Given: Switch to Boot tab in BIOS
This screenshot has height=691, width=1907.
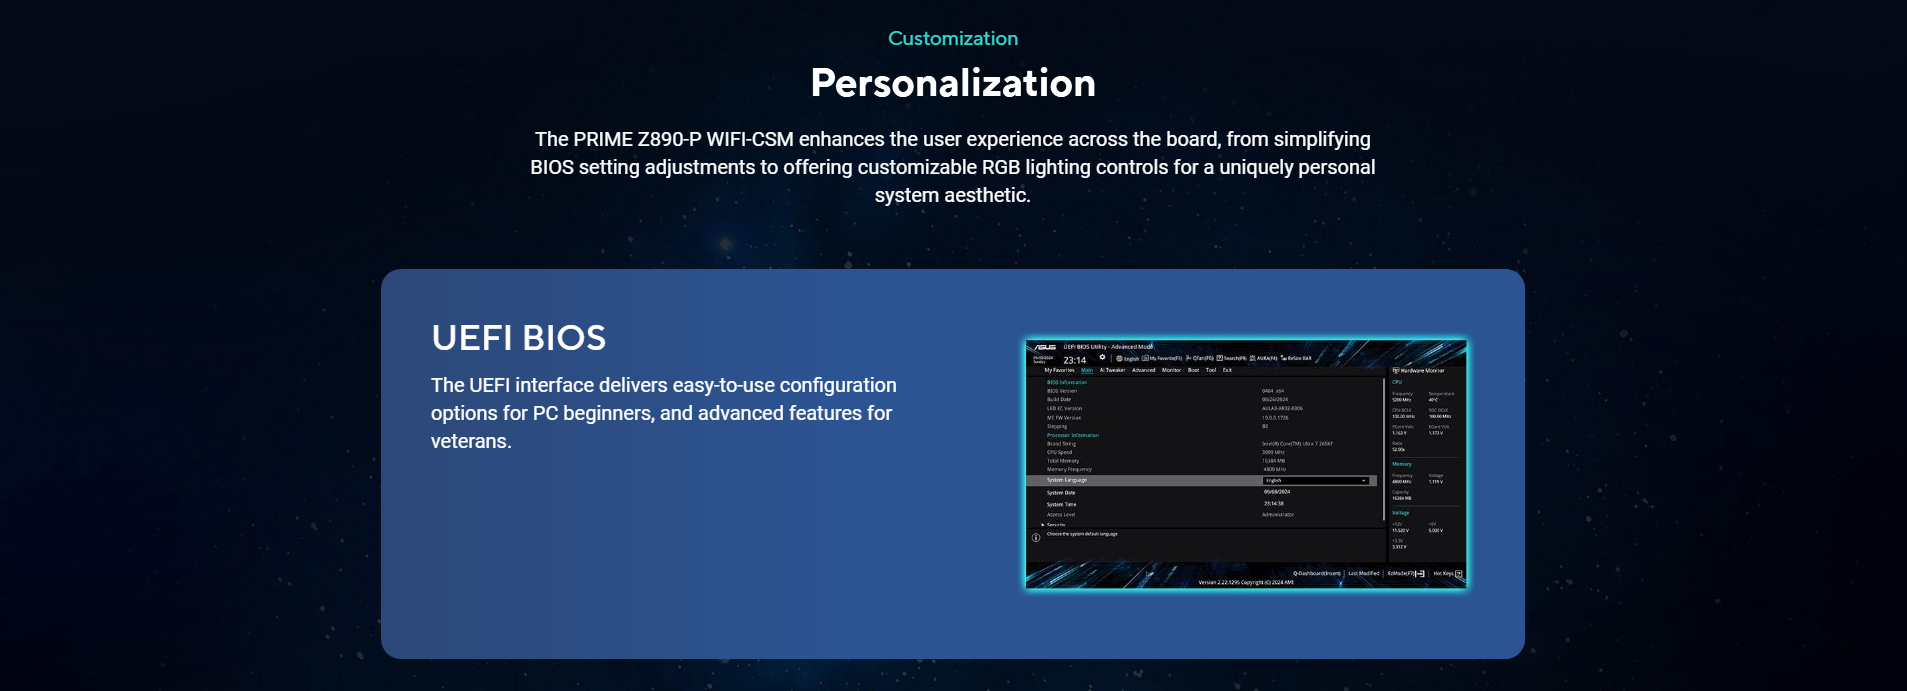Looking at the screenshot, I should (1193, 370).
